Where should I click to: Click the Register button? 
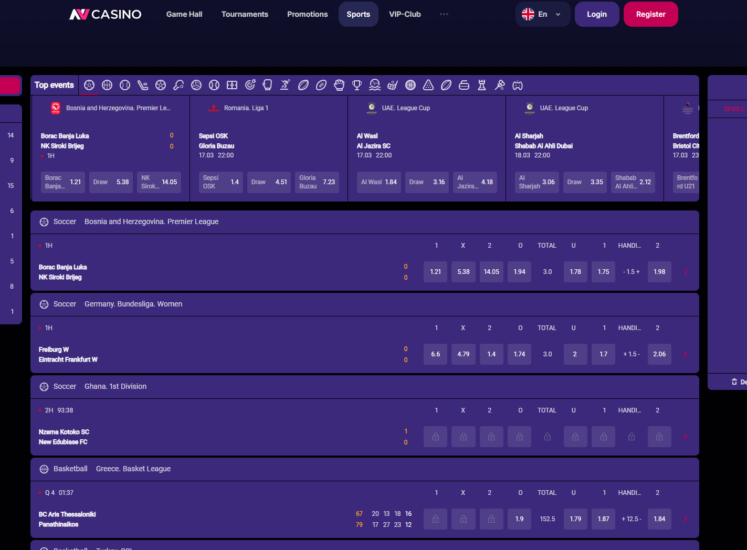tap(650, 14)
